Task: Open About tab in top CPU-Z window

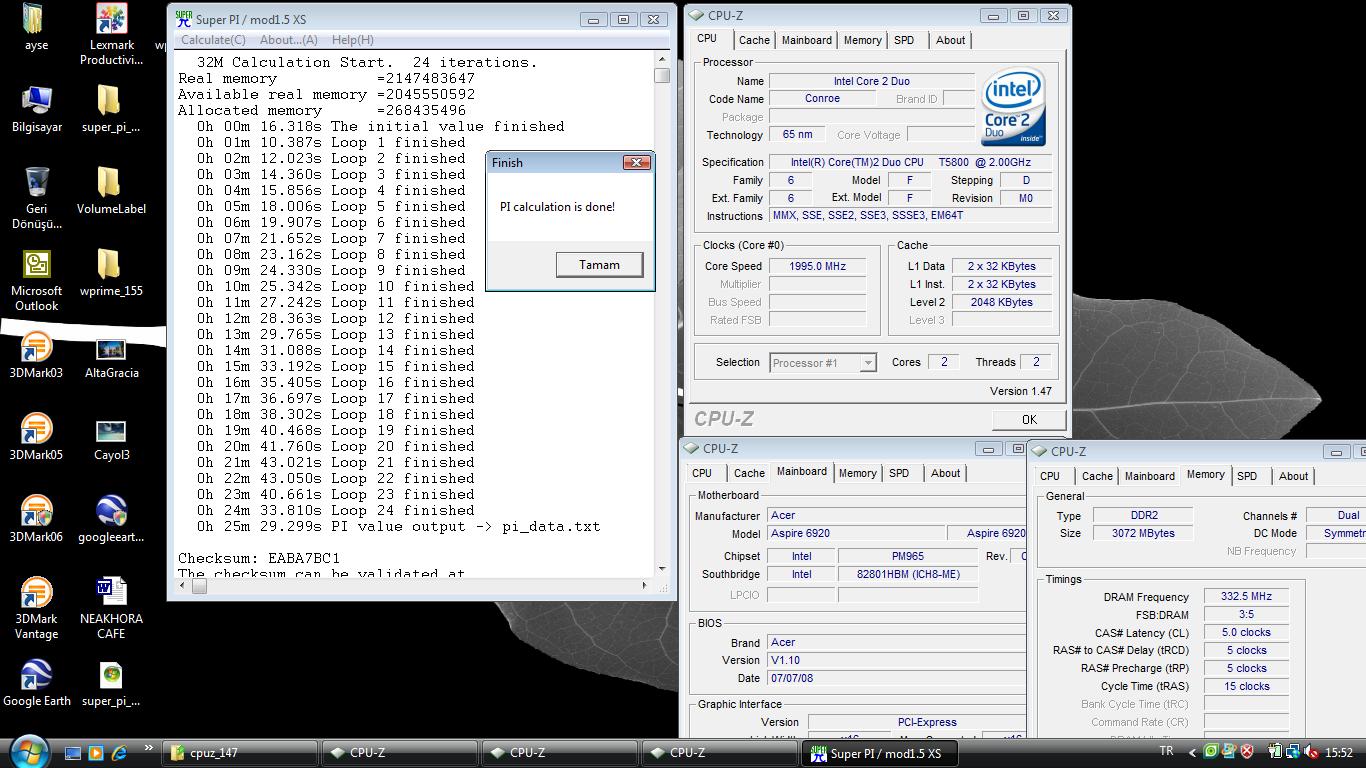Action: 950,41
